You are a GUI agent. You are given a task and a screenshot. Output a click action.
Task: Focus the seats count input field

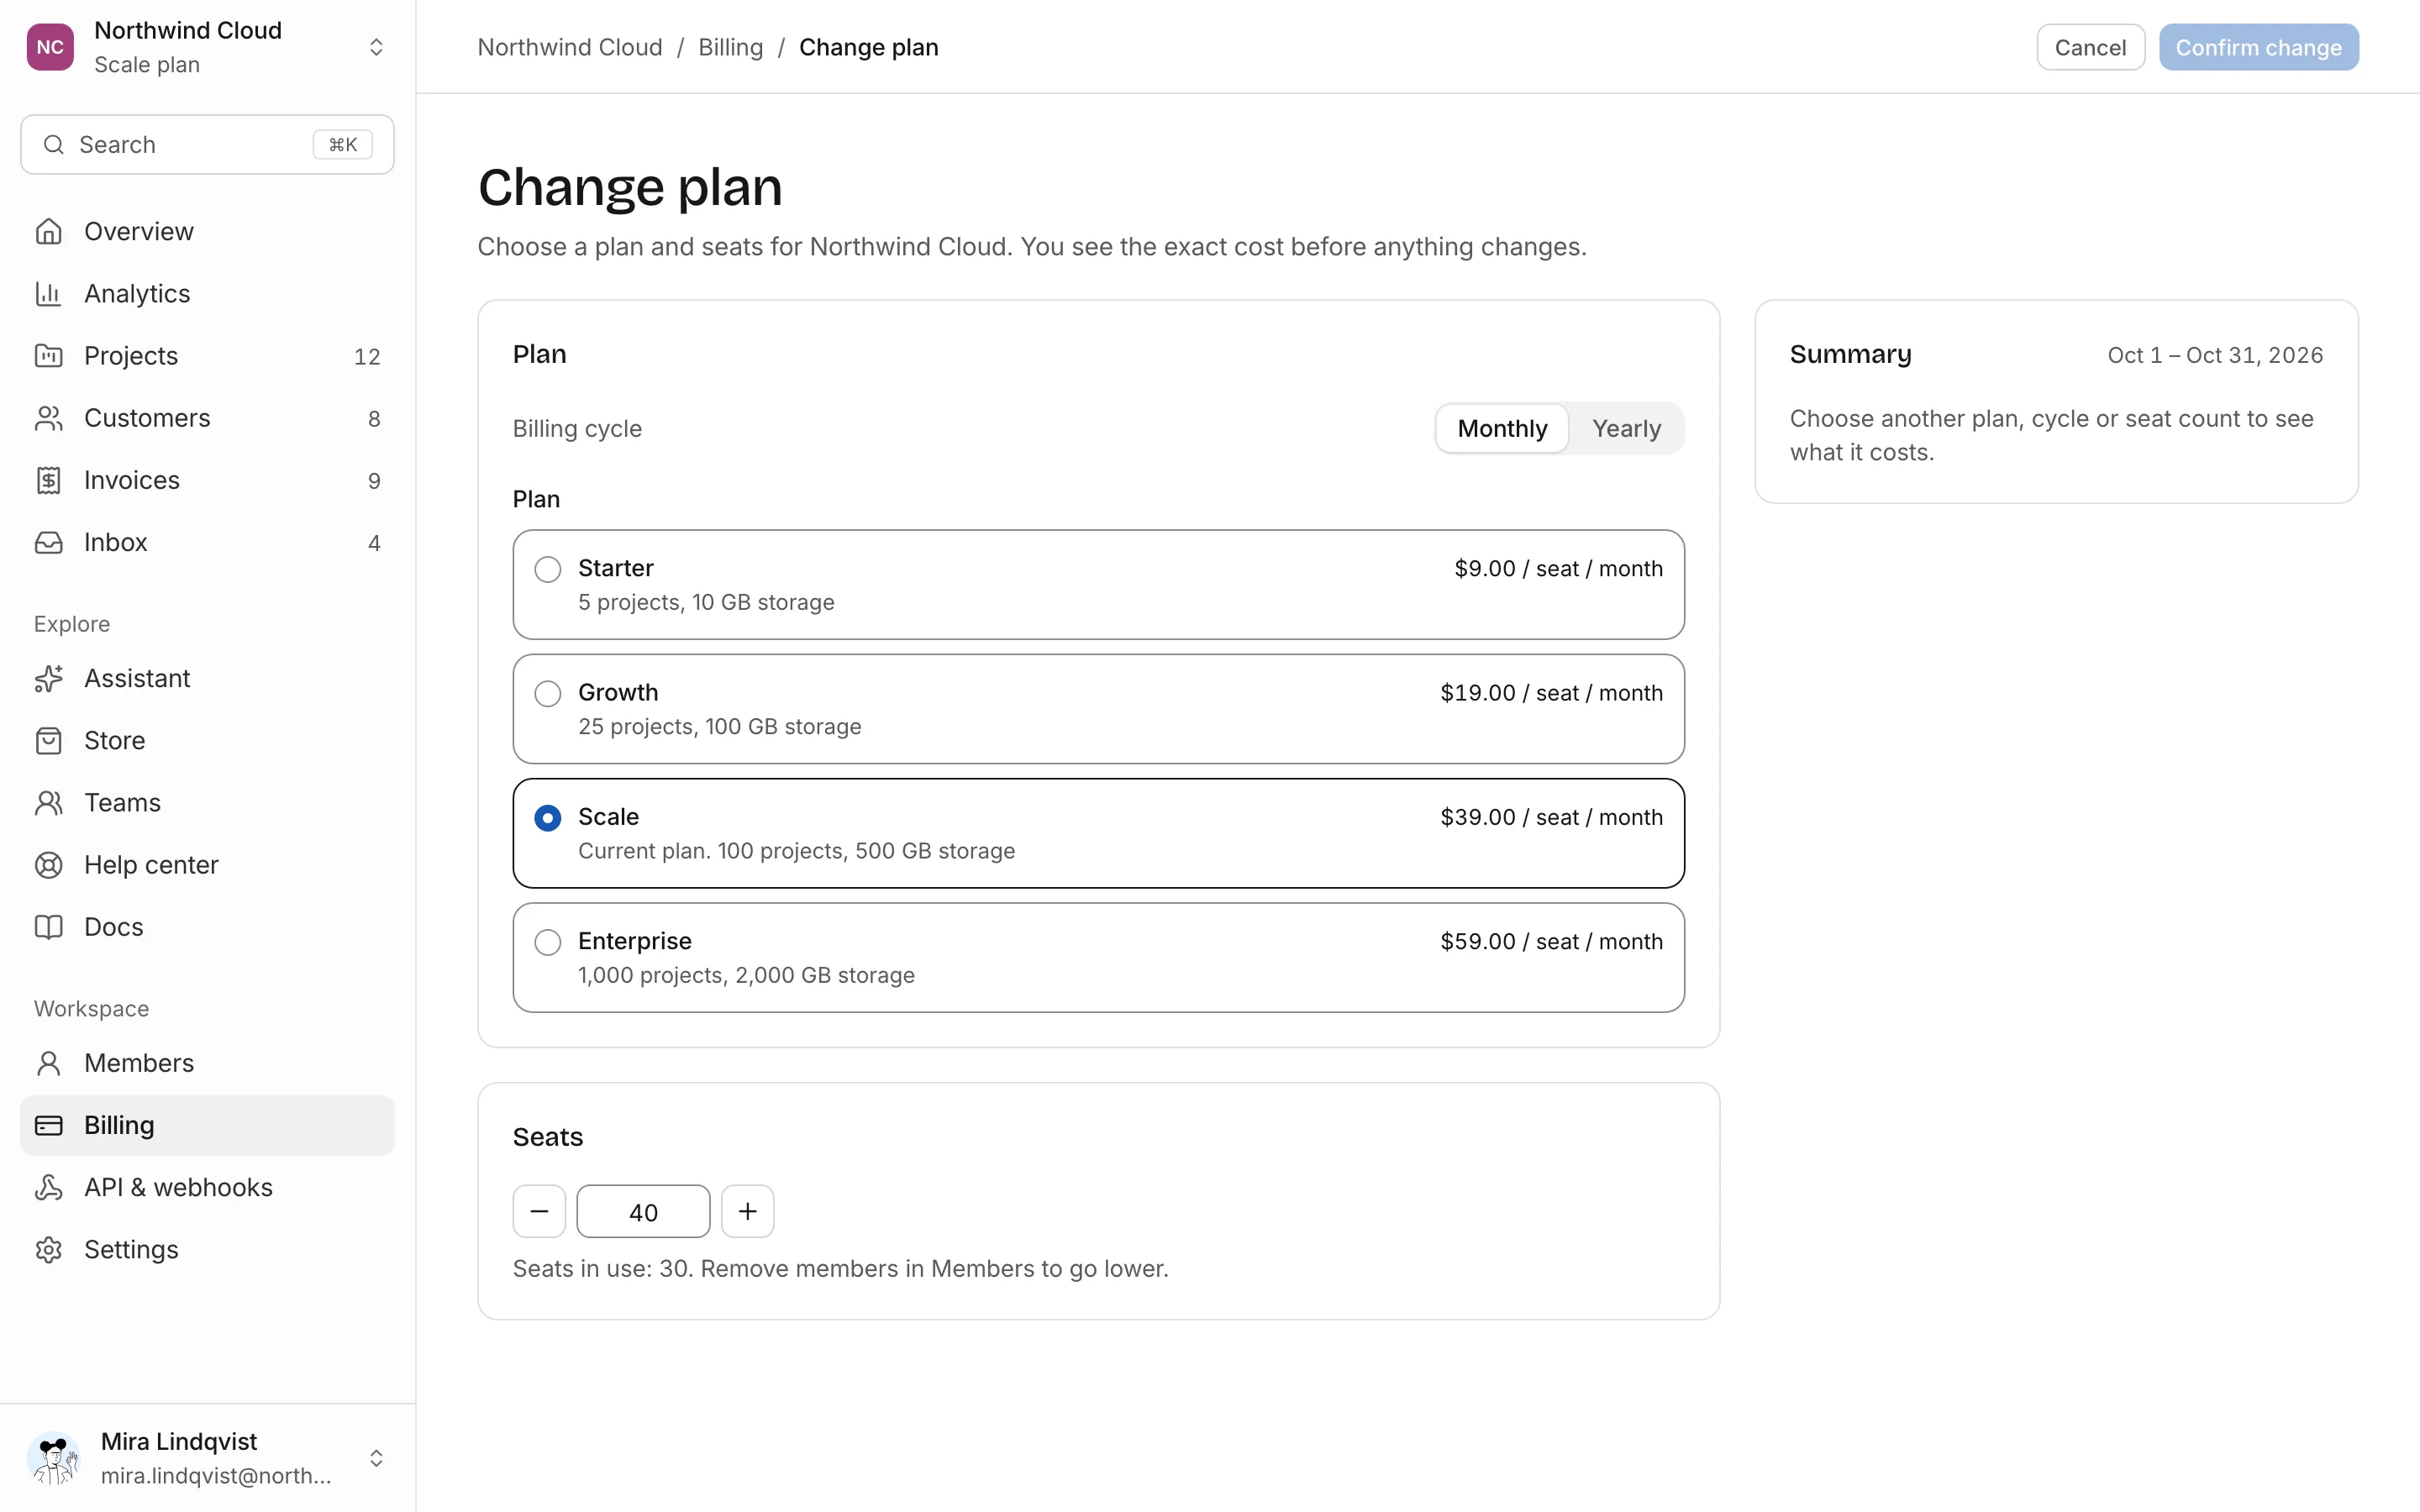tap(643, 1211)
